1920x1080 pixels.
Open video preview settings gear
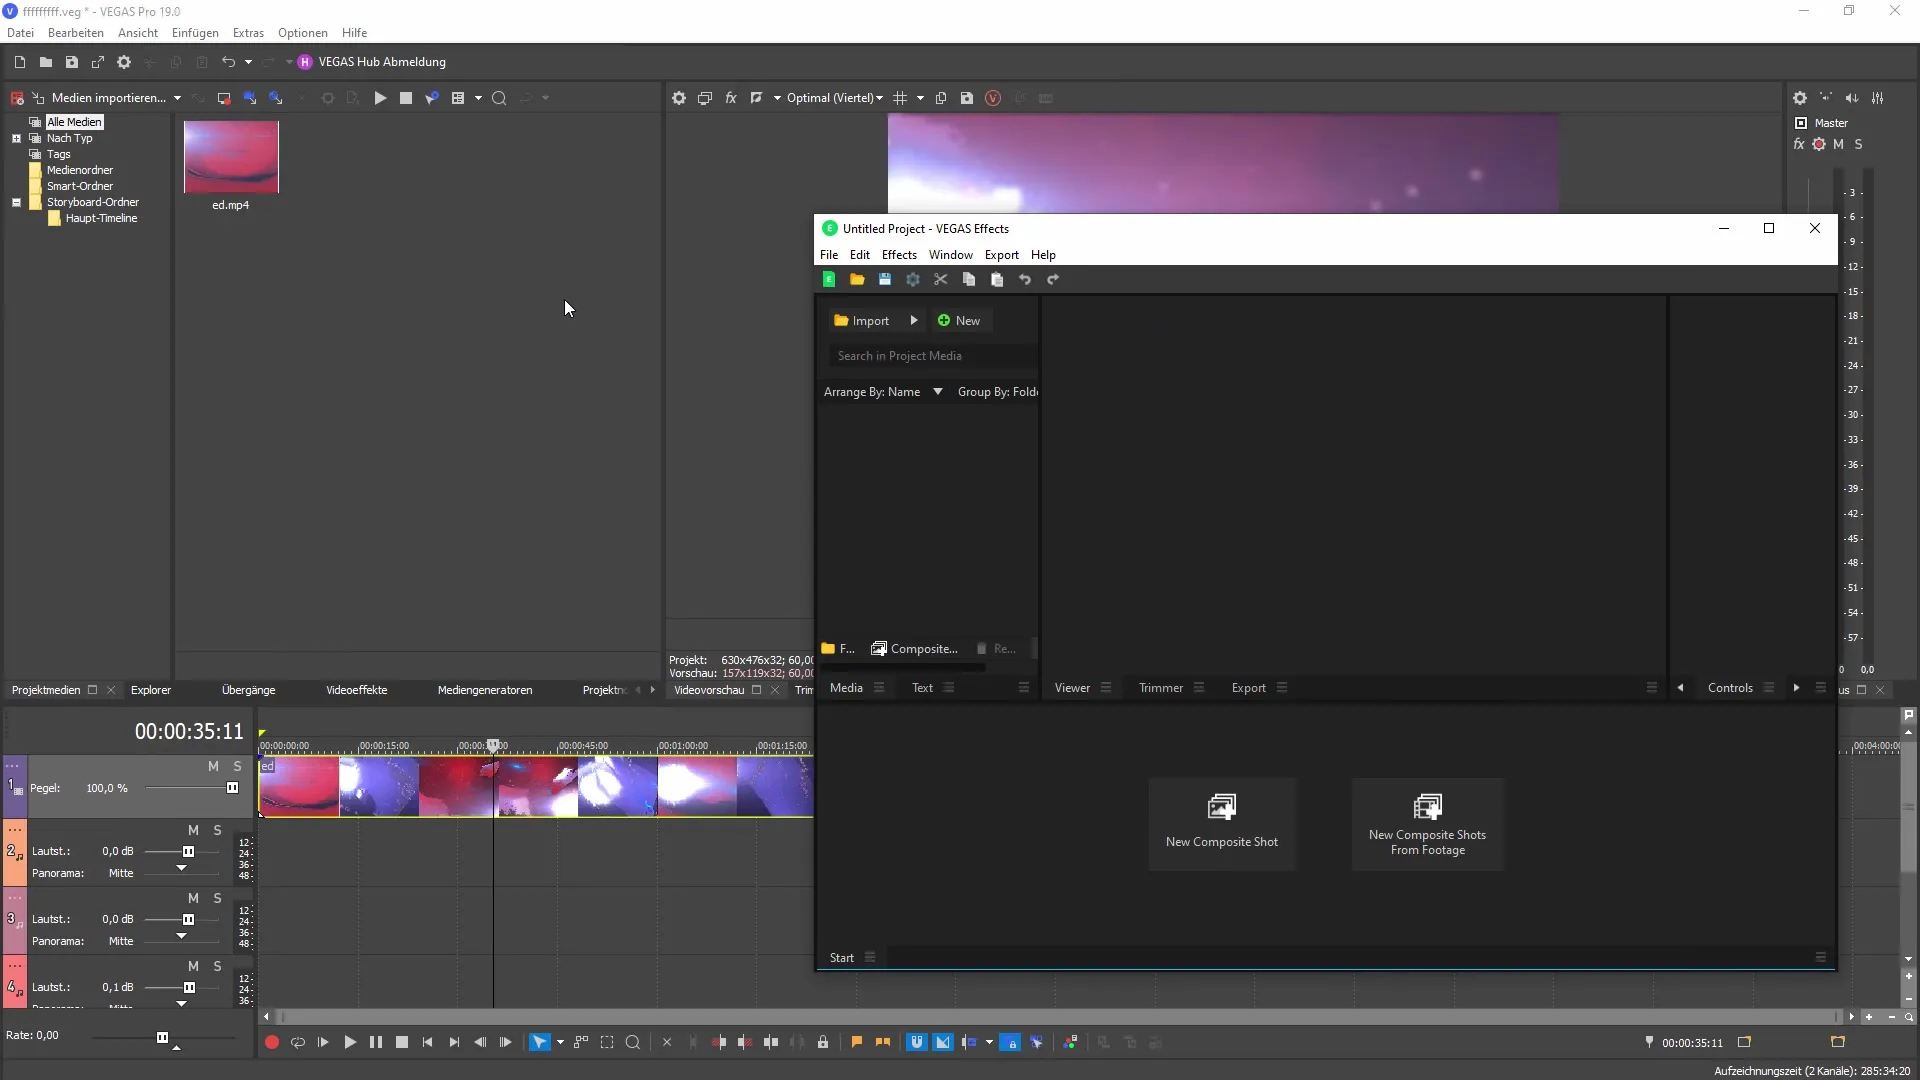(679, 98)
